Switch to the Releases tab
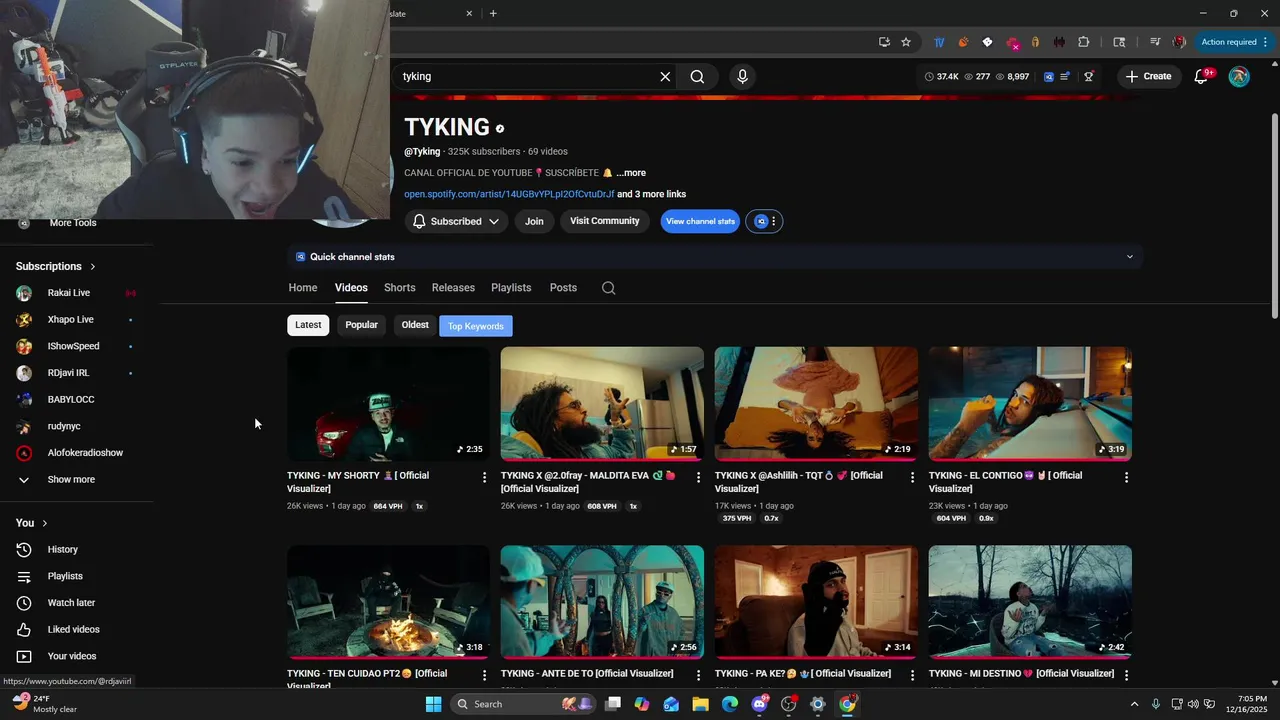The height and width of the screenshot is (720, 1280). coord(453,288)
